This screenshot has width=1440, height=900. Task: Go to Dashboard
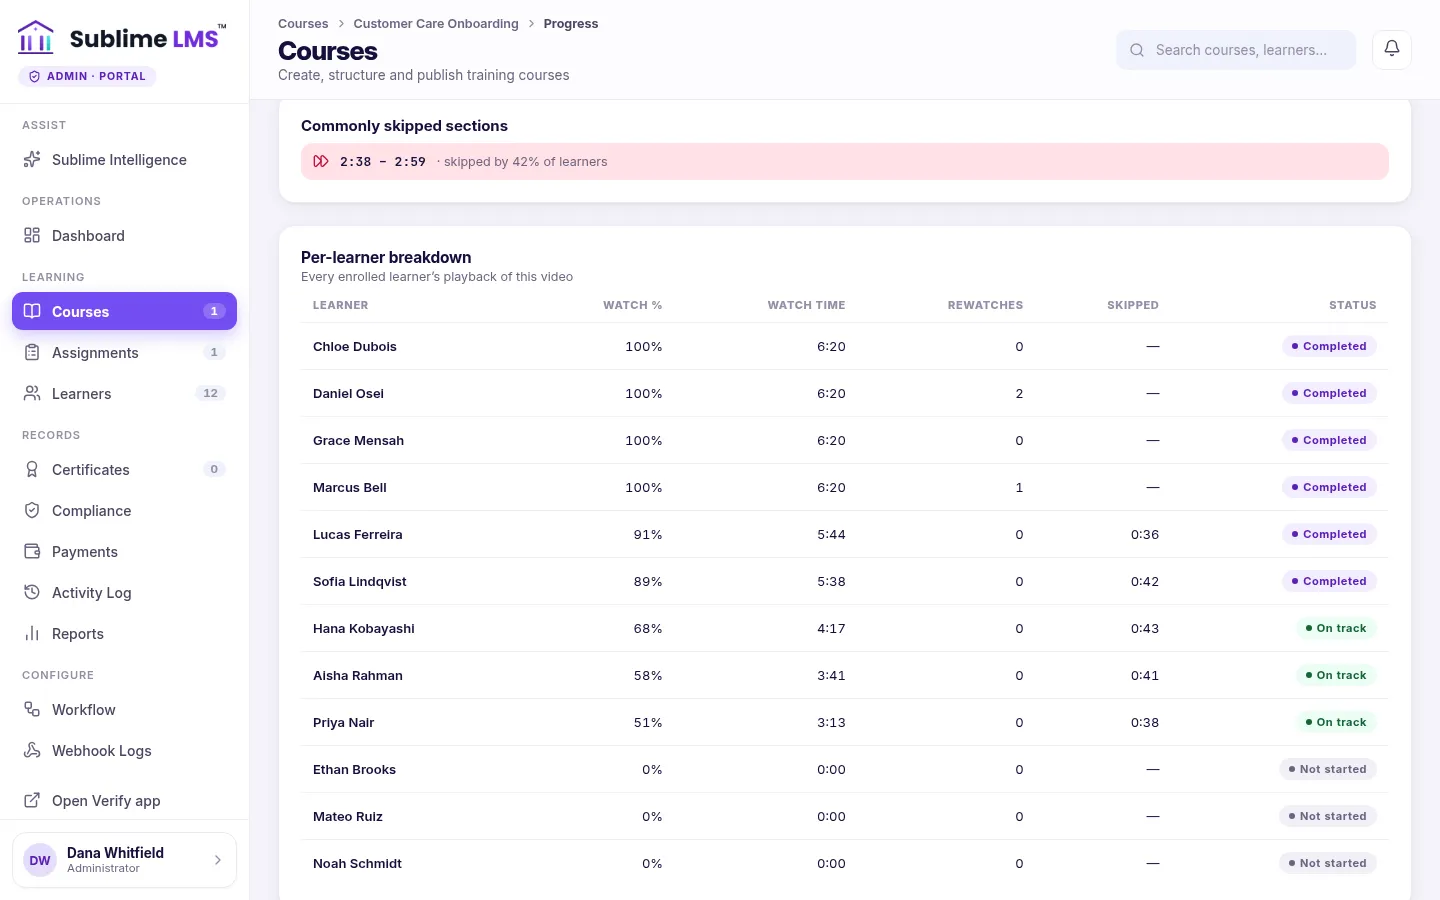click(124, 236)
